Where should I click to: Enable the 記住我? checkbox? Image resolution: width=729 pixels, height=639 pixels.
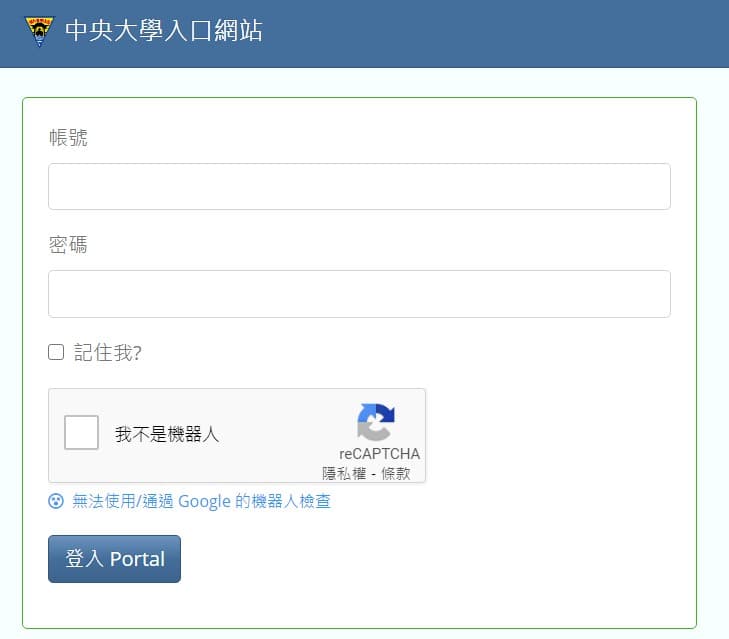(56, 352)
